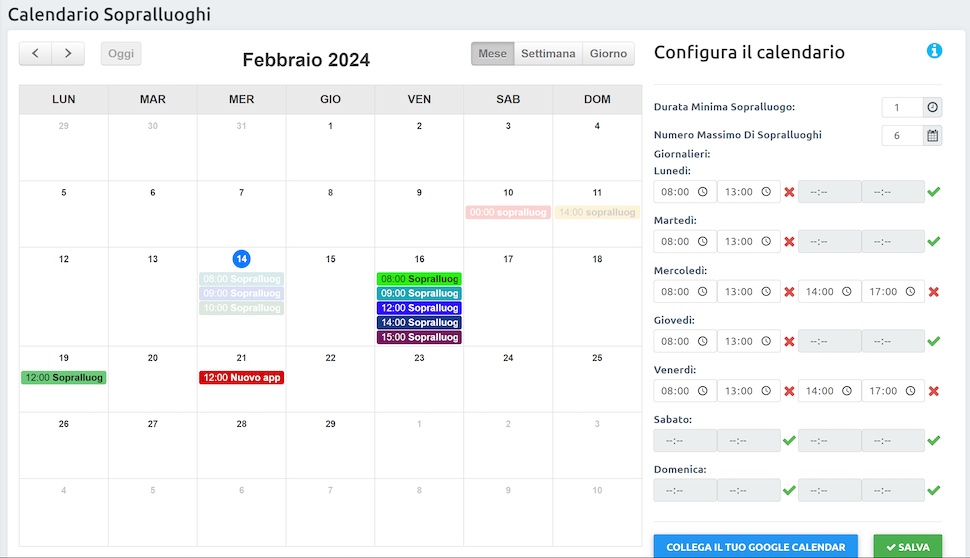Image resolution: width=970 pixels, height=558 pixels.
Task: Switch to Giorno view
Action: pyautogui.click(x=608, y=53)
